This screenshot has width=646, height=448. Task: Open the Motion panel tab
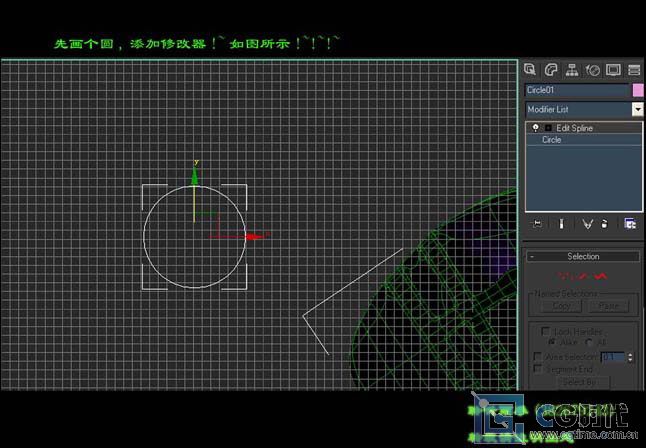coord(593,70)
